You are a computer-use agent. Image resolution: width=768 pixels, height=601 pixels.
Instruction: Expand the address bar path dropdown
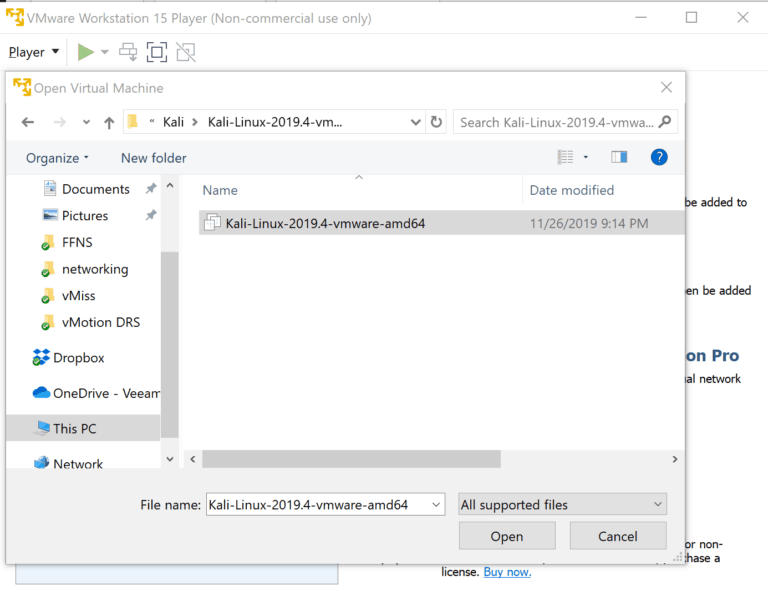(x=416, y=122)
